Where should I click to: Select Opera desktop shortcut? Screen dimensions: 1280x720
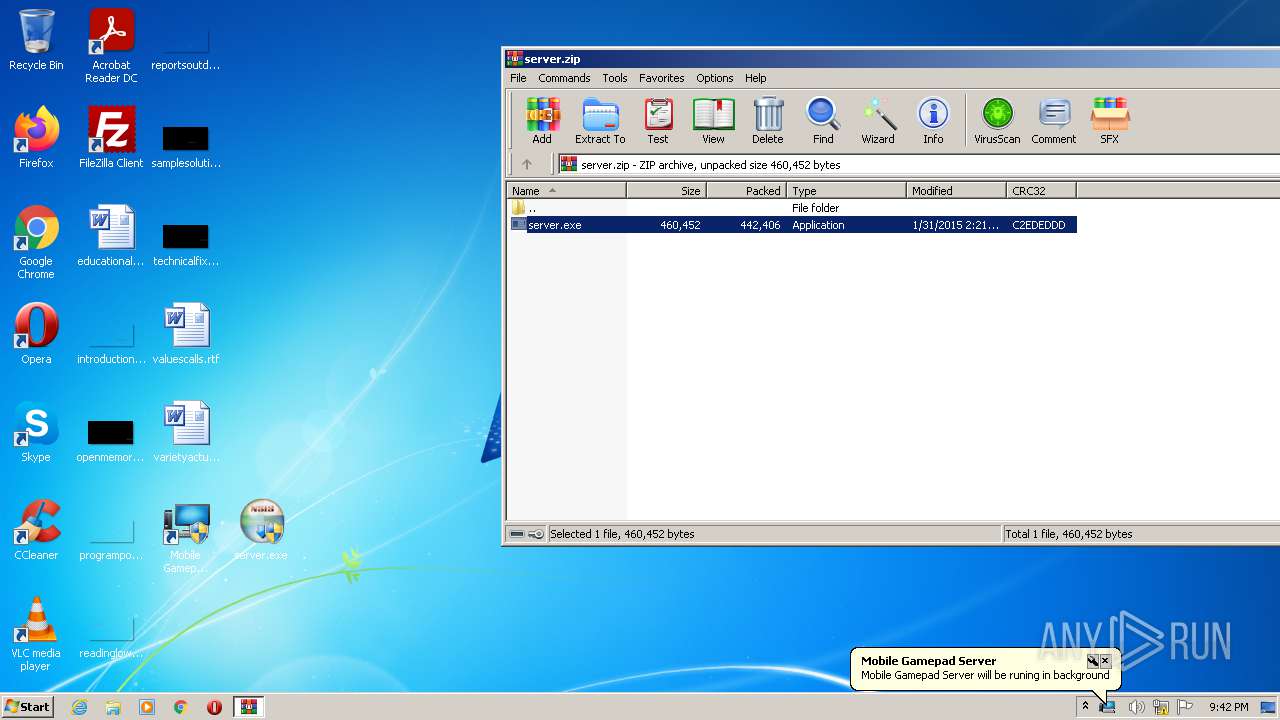click(36, 334)
